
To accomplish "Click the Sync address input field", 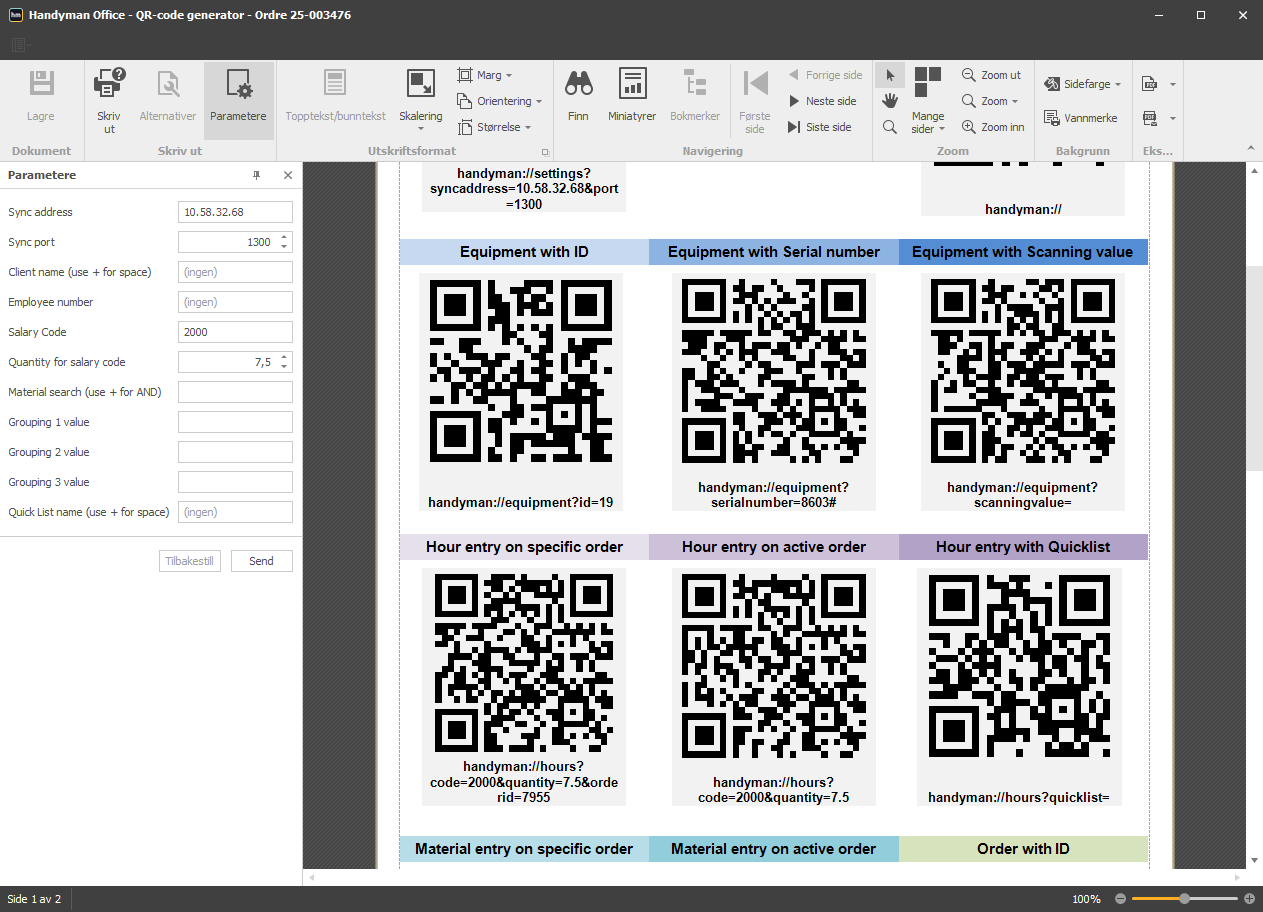I will [235, 212].
